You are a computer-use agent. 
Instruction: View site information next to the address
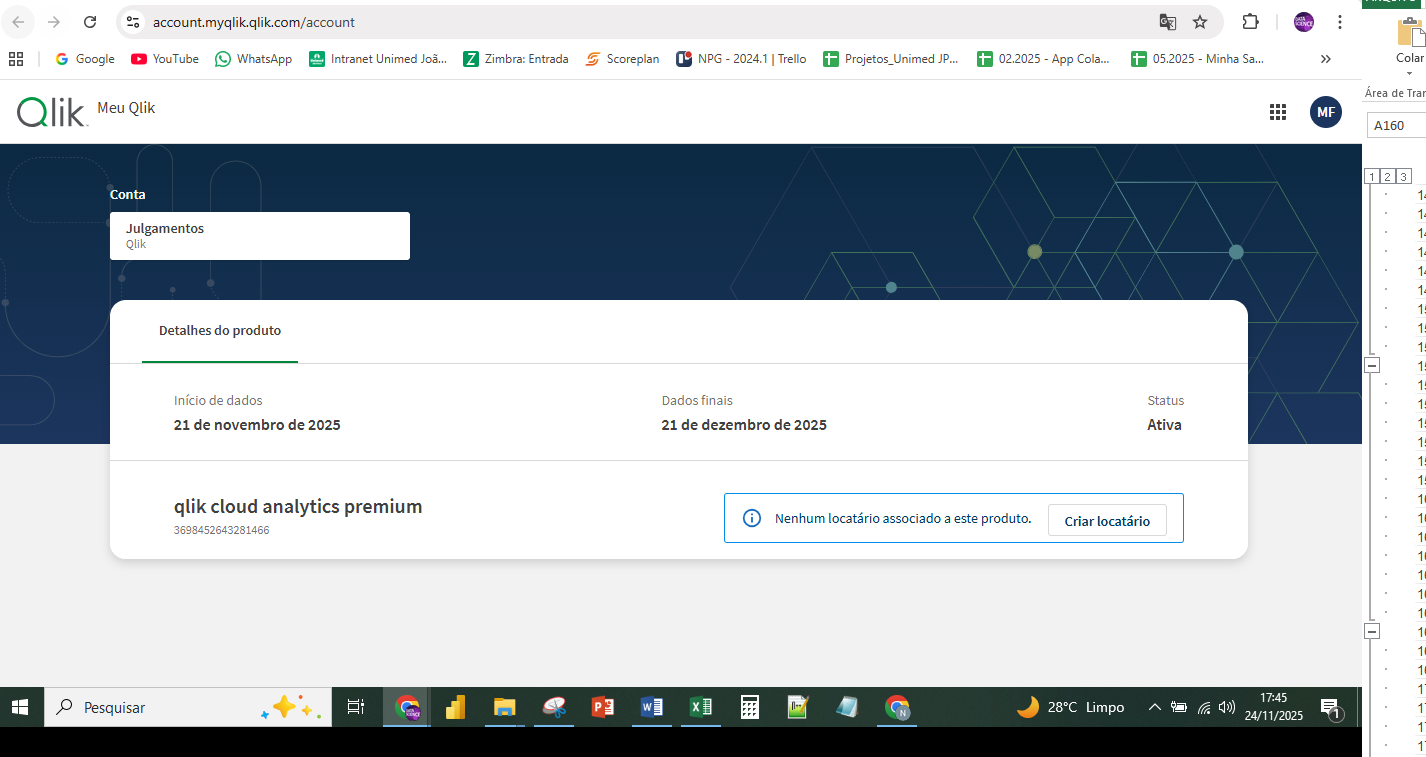(x=133, y=22)
